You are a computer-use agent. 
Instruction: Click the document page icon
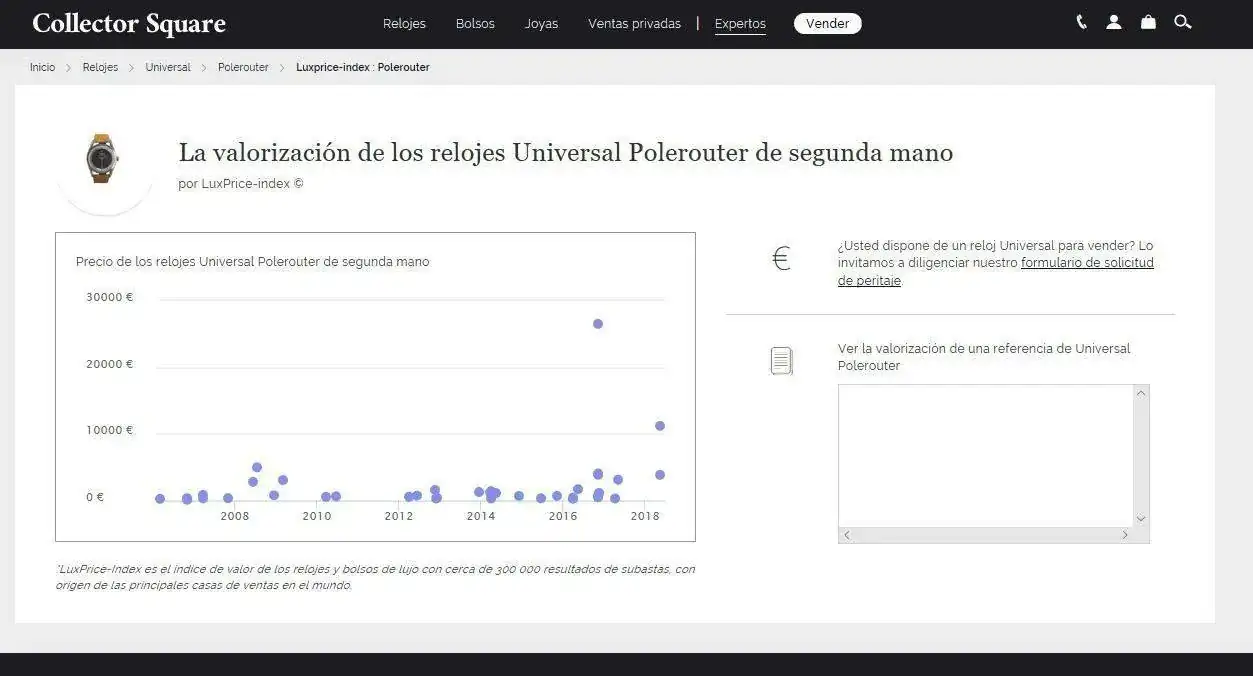point(781,361)
